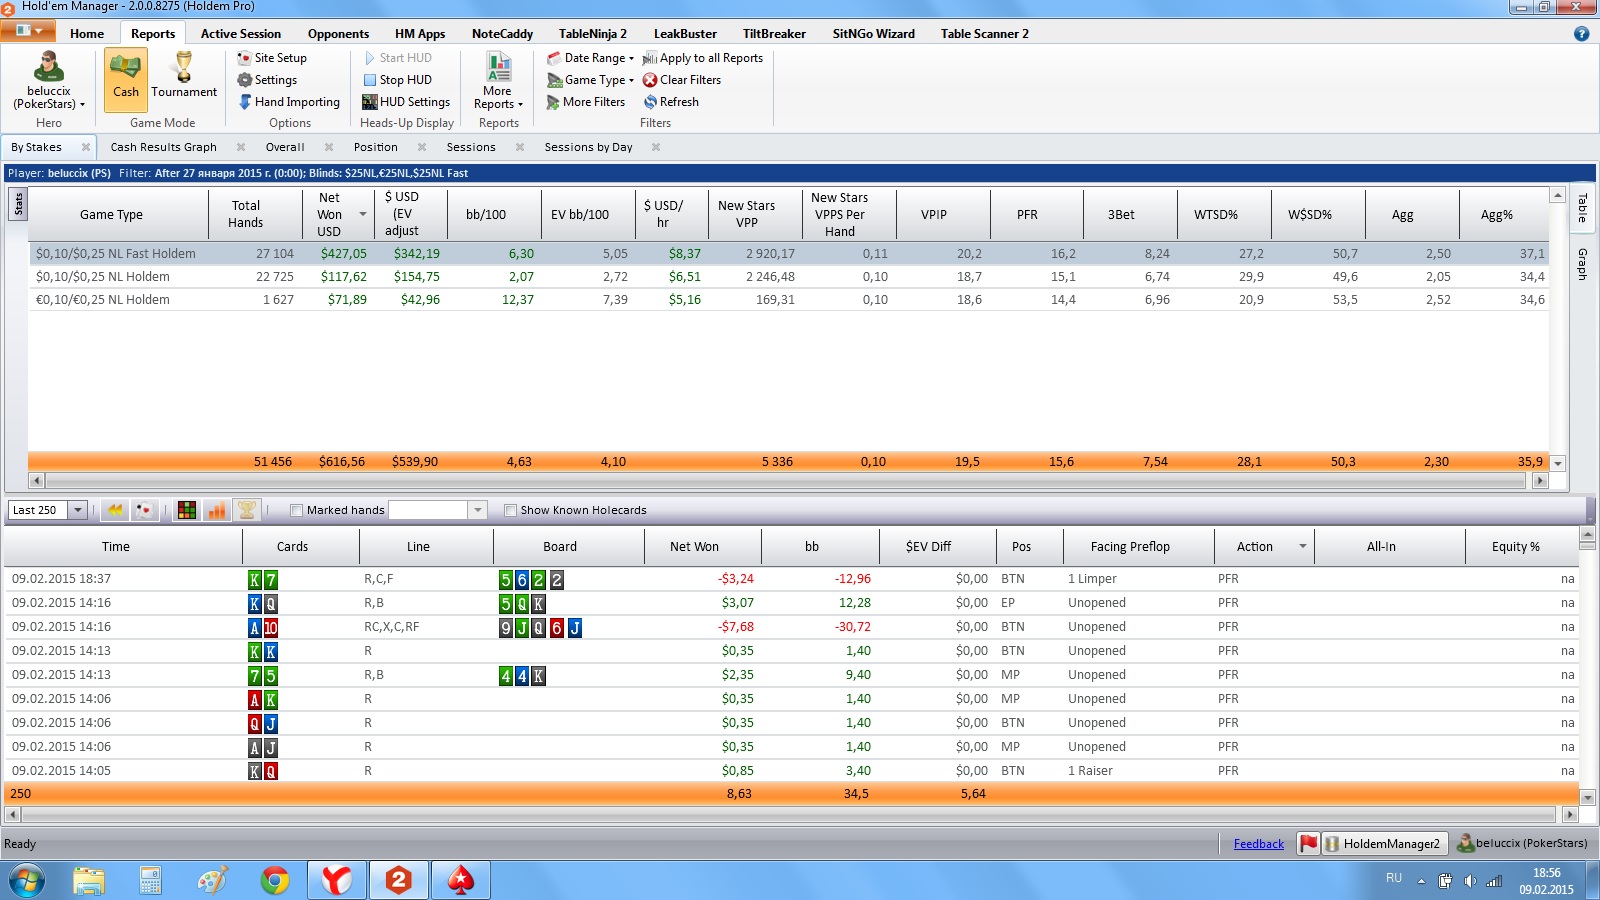The width and height of the screenshot is (1600, 900).
Task: Open HUD Settings
Action: 406,102
